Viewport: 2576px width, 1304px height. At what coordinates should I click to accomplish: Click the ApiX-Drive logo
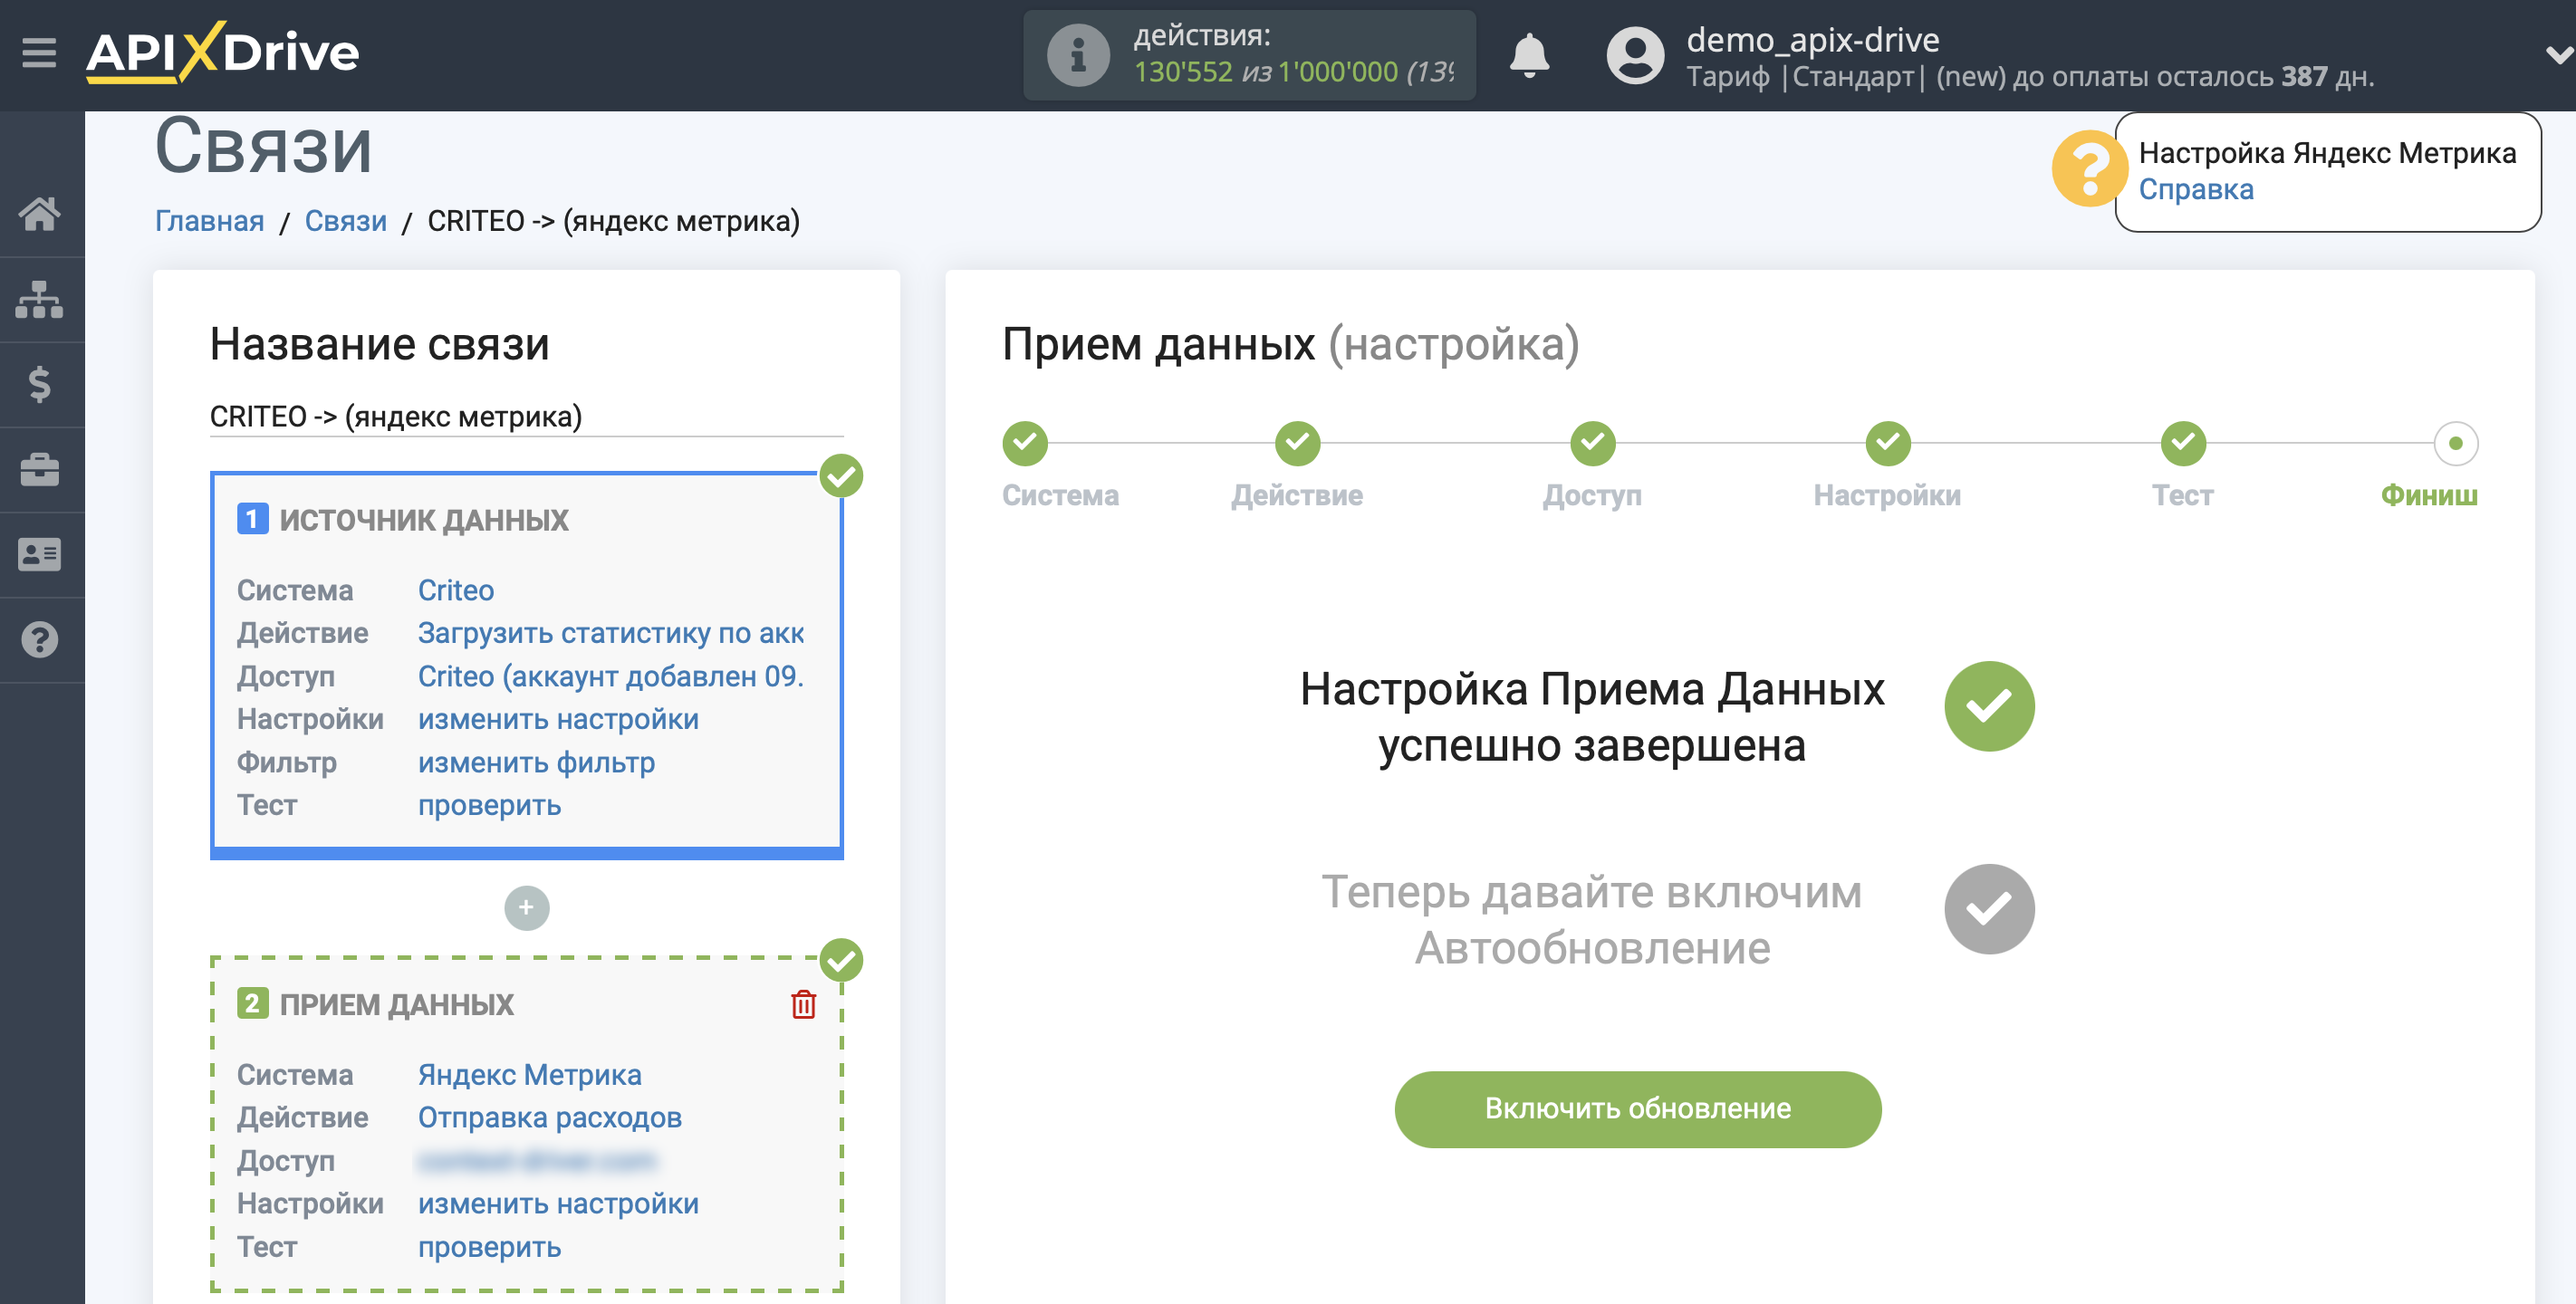point(222,52)
